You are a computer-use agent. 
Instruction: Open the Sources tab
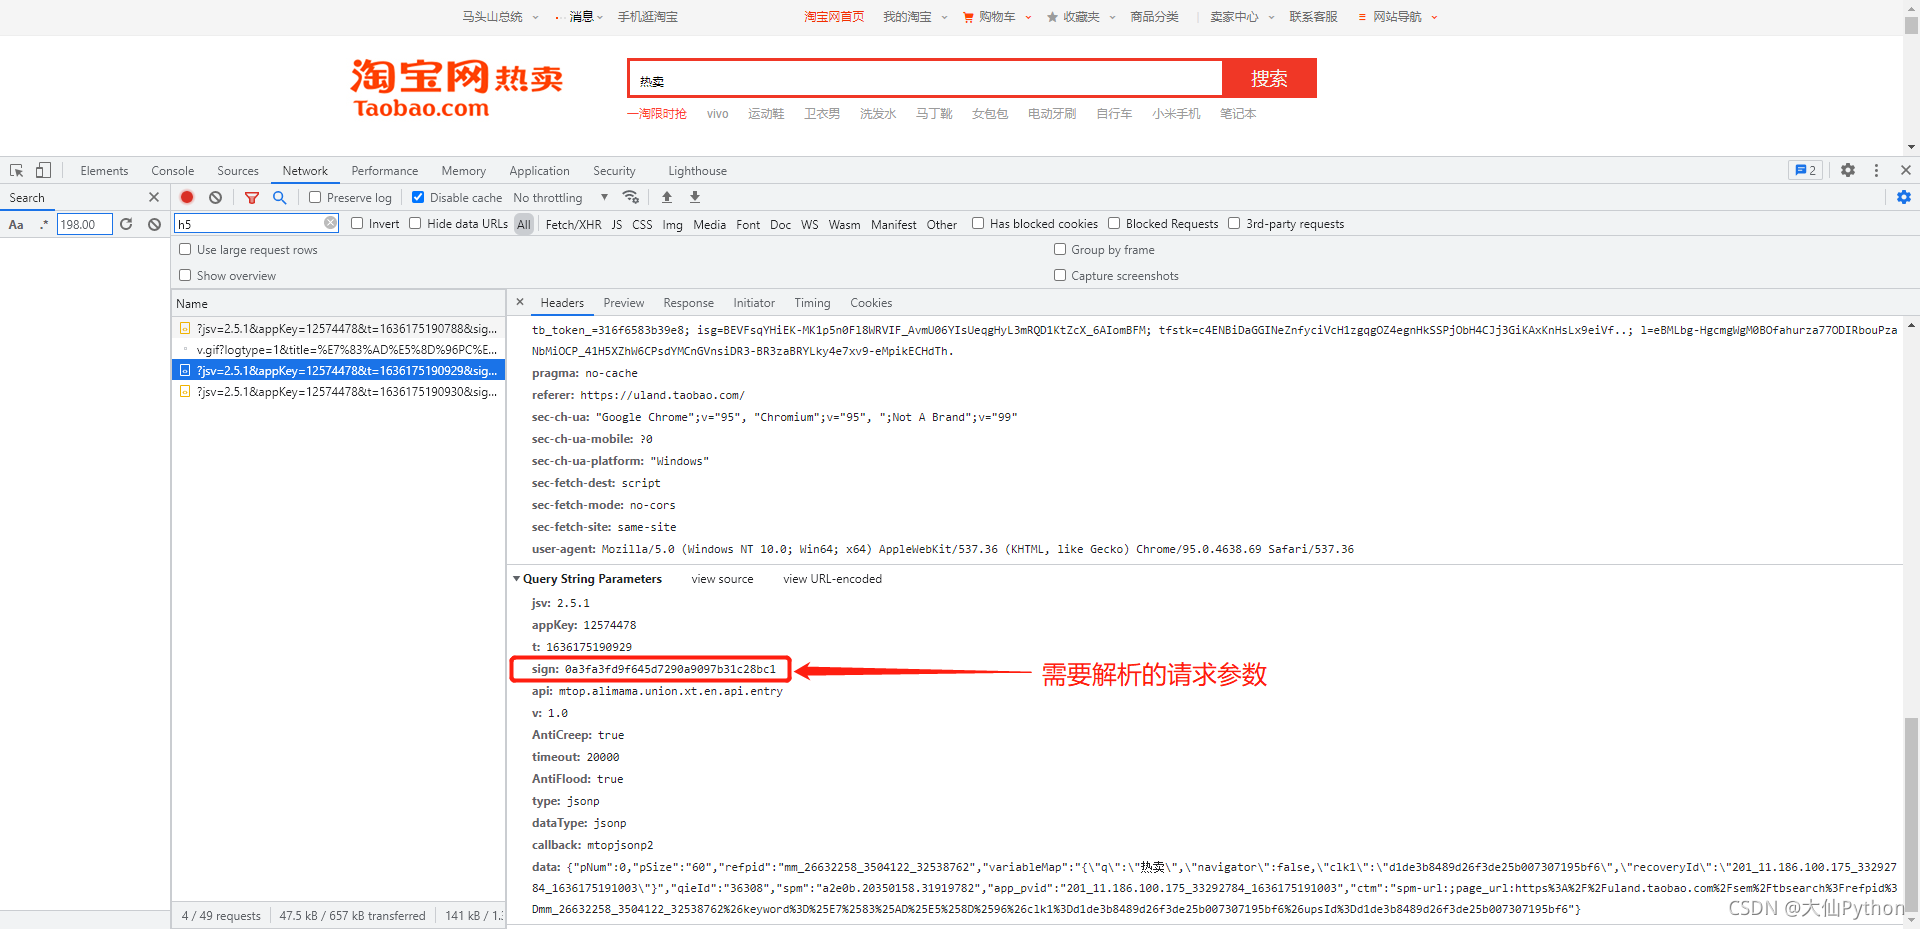click(238, 171)
